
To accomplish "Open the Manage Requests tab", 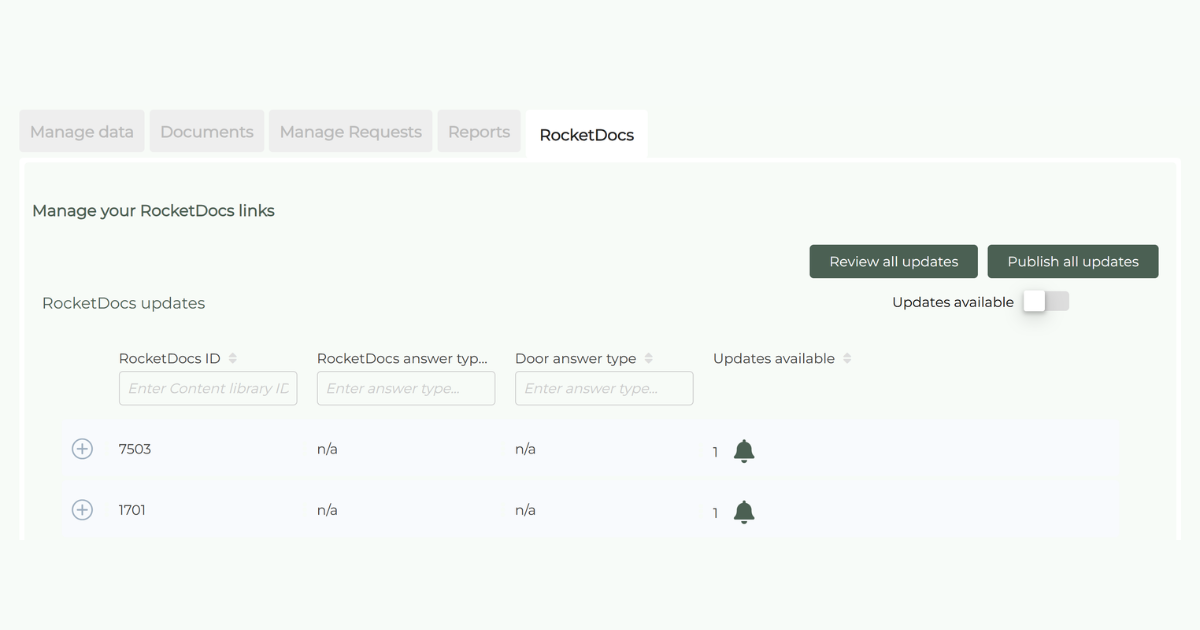I will 351,132.
